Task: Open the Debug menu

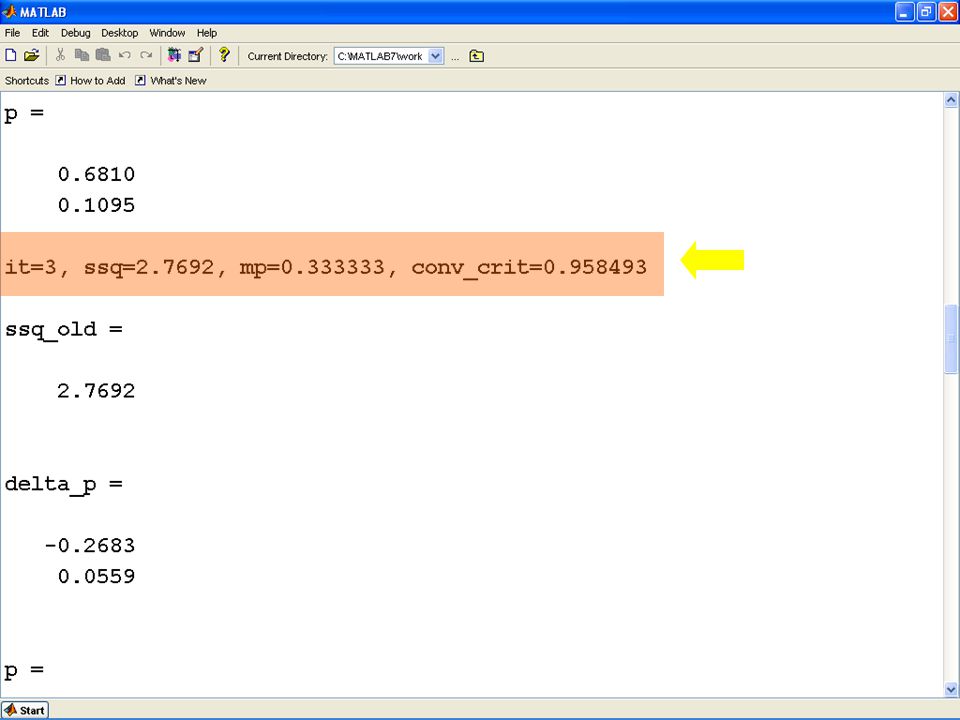Action: click(x=75, y=33)
